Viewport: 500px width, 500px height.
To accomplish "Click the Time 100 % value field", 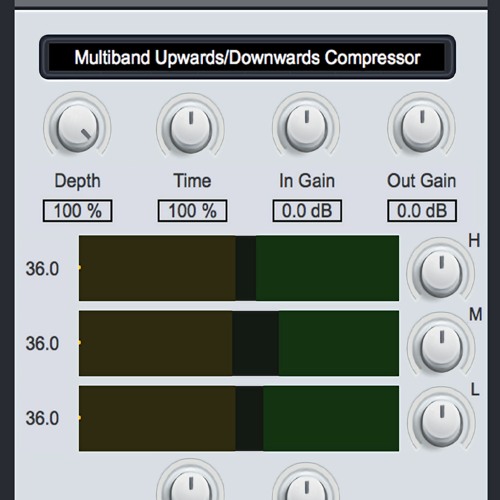I will (192, 211).
